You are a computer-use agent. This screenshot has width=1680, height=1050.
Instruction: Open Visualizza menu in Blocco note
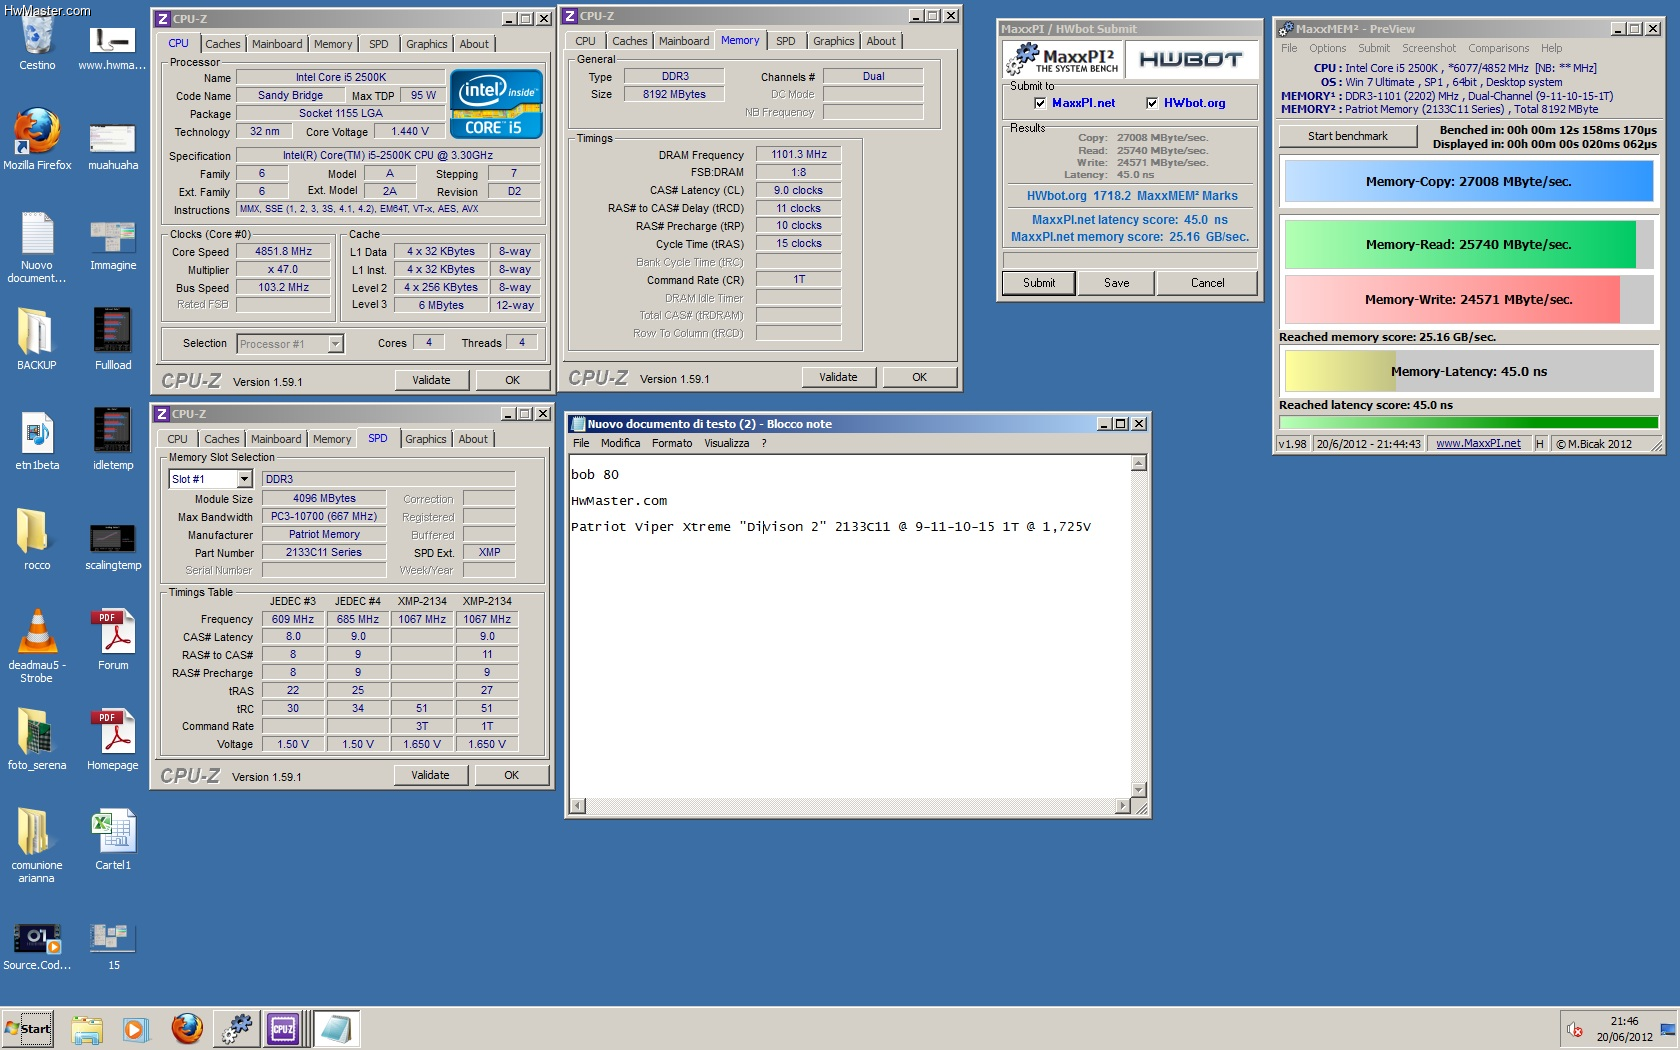pyautogui.click(x=726, y=443)
